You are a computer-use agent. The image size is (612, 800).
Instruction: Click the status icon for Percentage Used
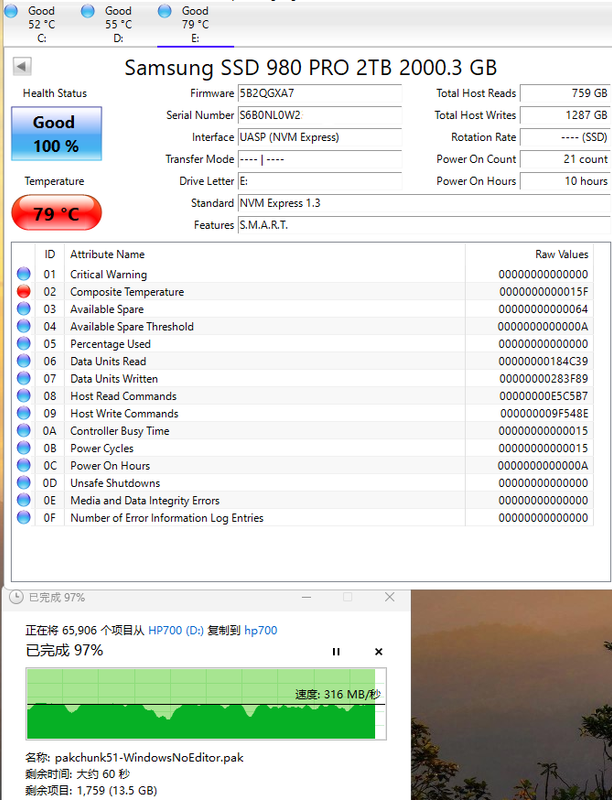[x=23, y=343]
